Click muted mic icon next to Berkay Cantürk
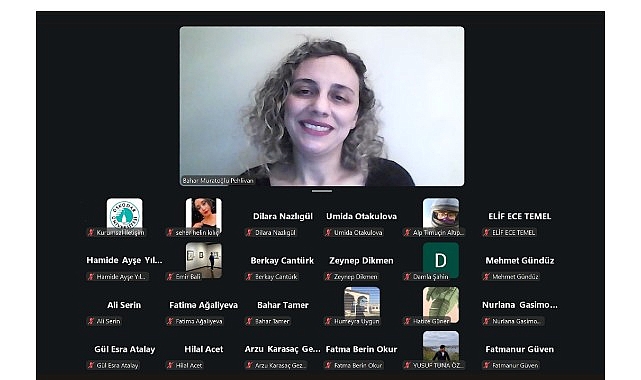 [x=249, y=277]
